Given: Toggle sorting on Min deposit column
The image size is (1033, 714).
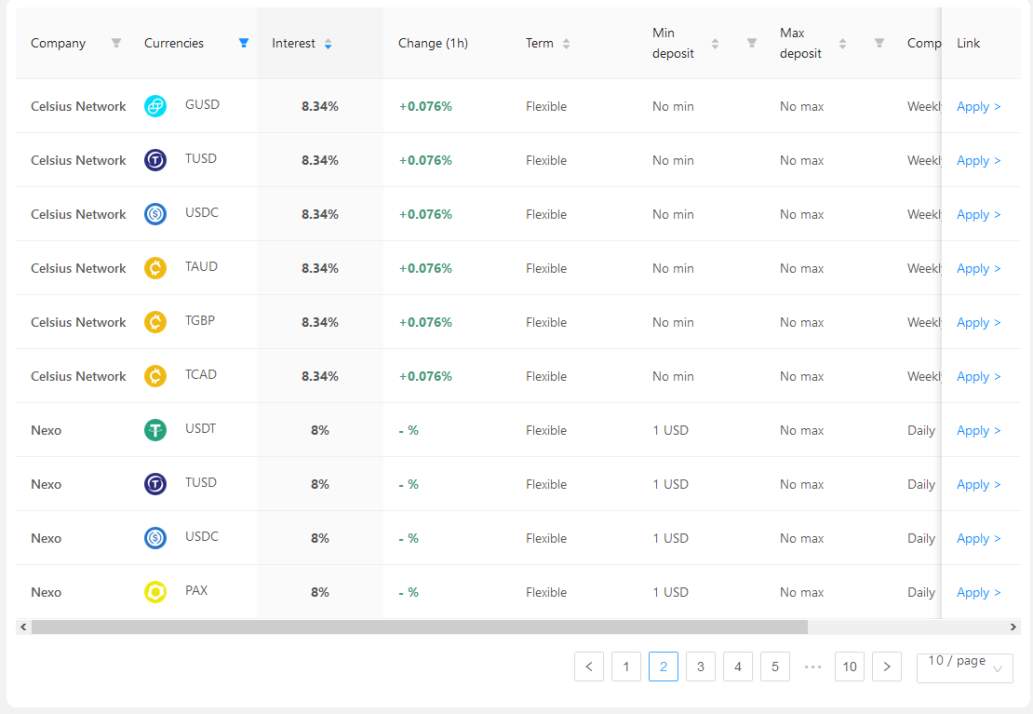Looking at the screenshot, I should pos(715,43).
